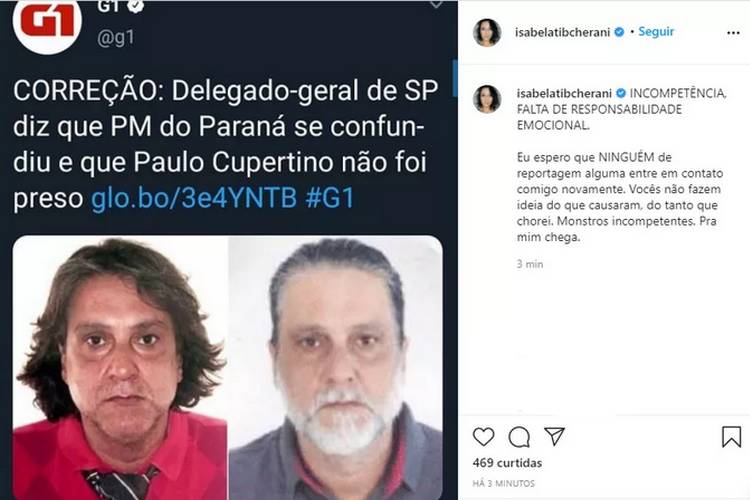750x500 pixels.
Task: Click the caption author avatar
Action: (487, 99)
